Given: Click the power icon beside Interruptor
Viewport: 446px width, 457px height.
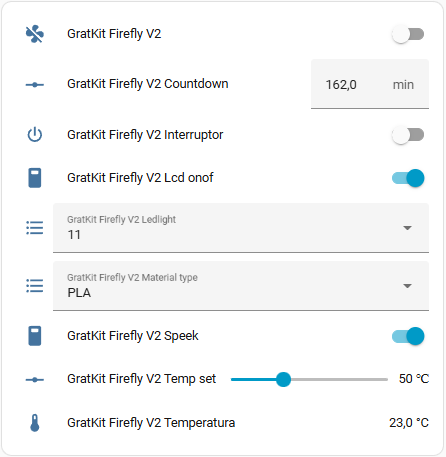Looking at the screenshot, I should pos(35,135).
